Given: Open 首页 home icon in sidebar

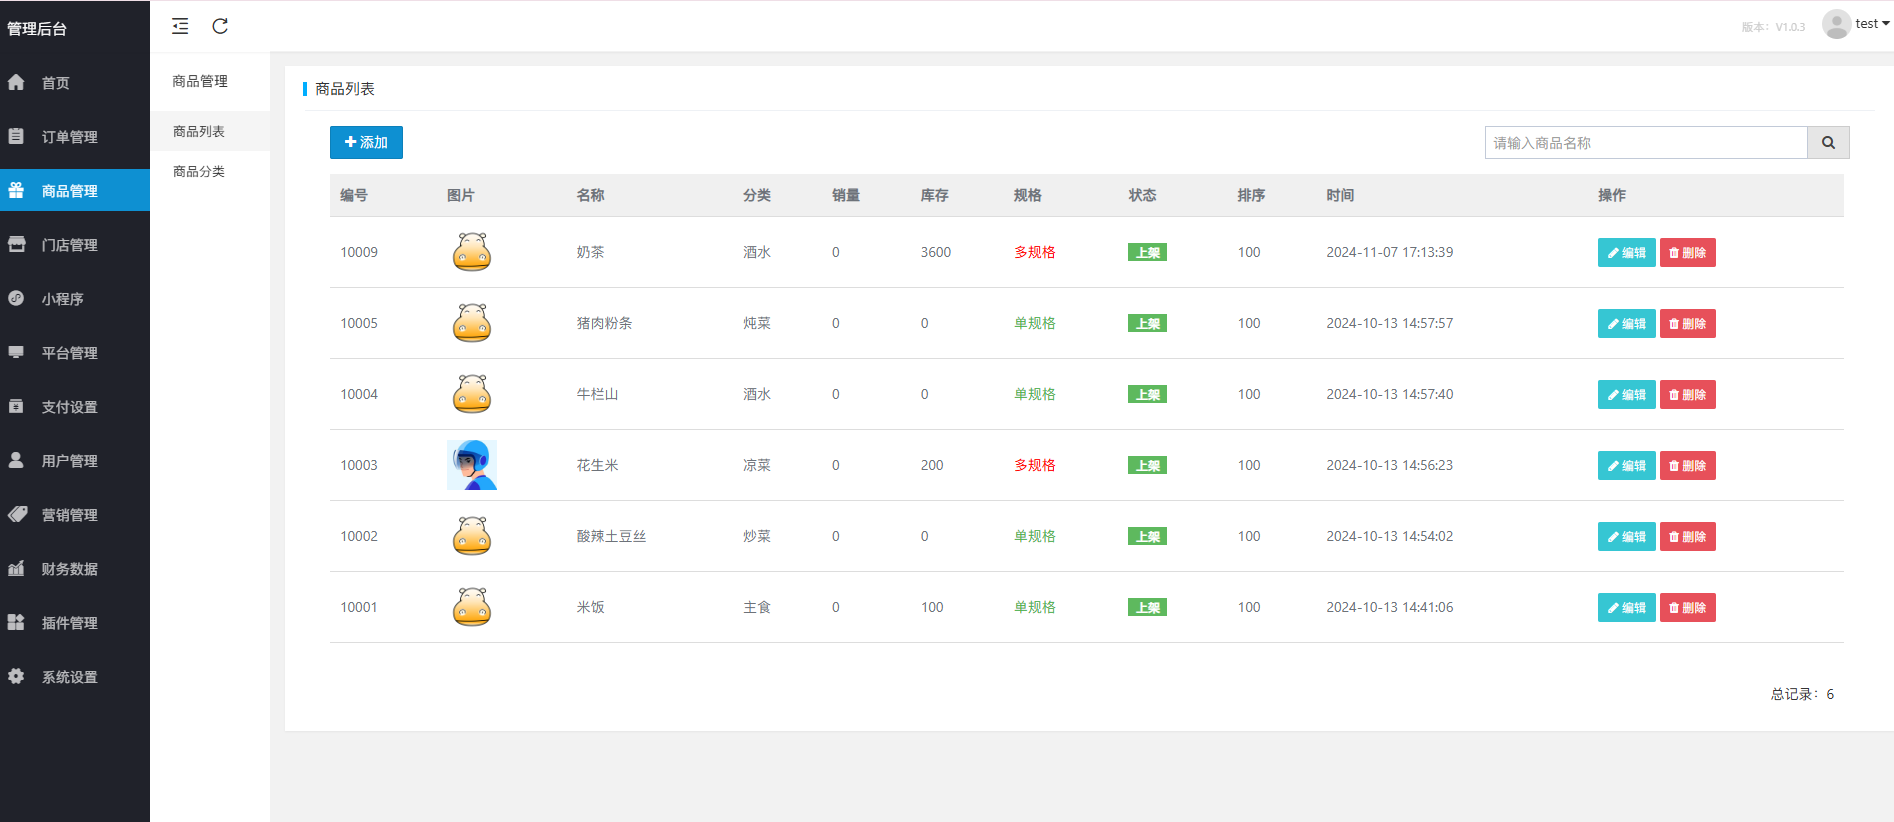Looking at the screenshot, I should [x=55, y=83].
